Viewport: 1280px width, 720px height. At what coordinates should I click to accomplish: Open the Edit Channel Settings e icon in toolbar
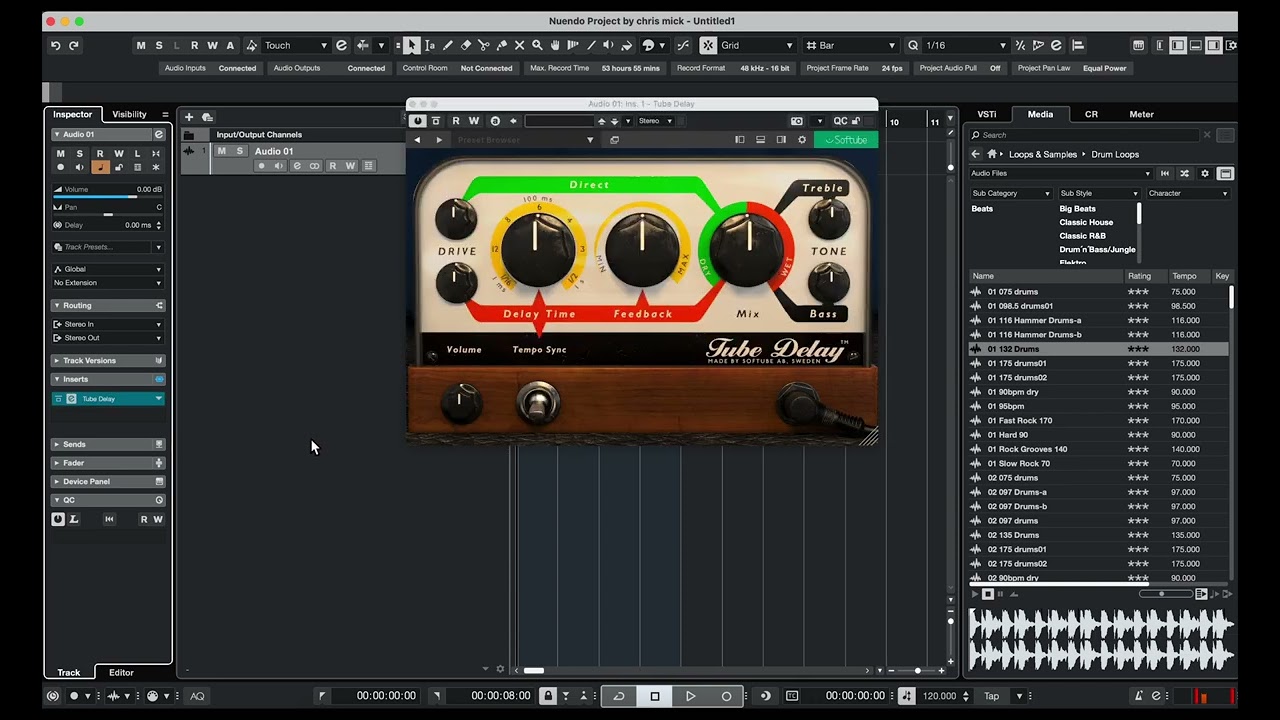click(341, 45)
